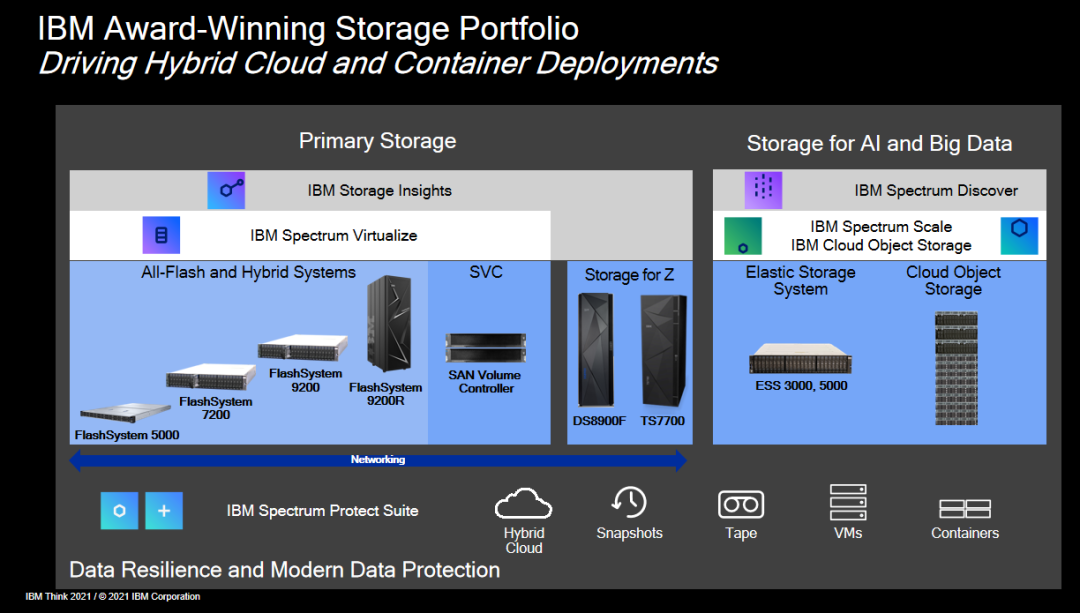Click the IBM Spectrum Scale text
Viewport: 1080px width, 613px height.
[x=881, y=227]
